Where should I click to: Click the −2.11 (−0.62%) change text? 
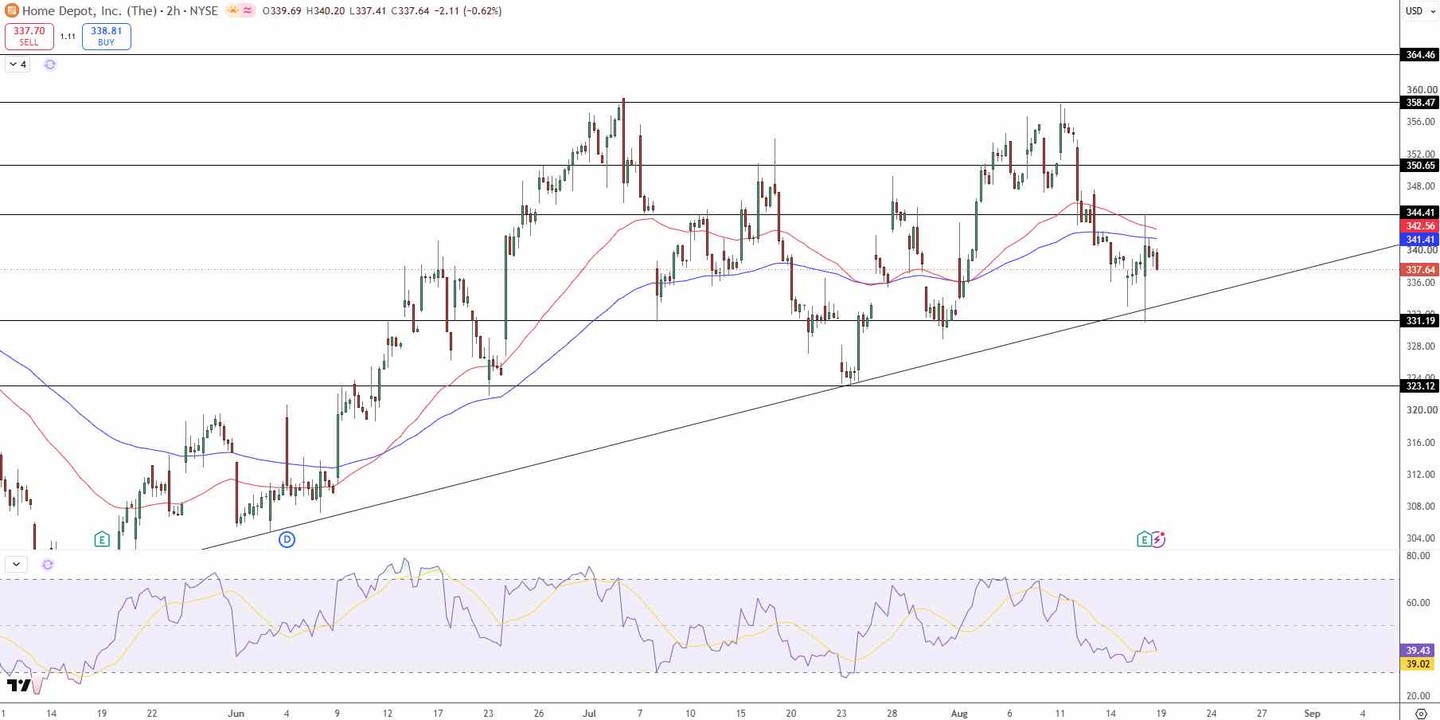(468, 11)
